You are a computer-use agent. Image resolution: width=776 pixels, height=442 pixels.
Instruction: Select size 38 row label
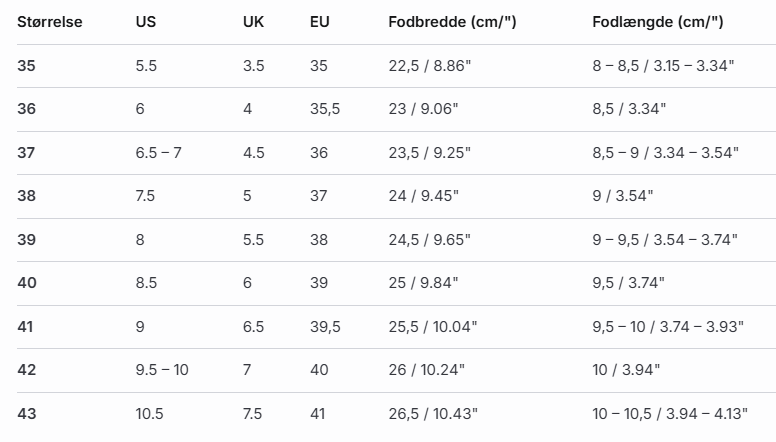point(27,196)
